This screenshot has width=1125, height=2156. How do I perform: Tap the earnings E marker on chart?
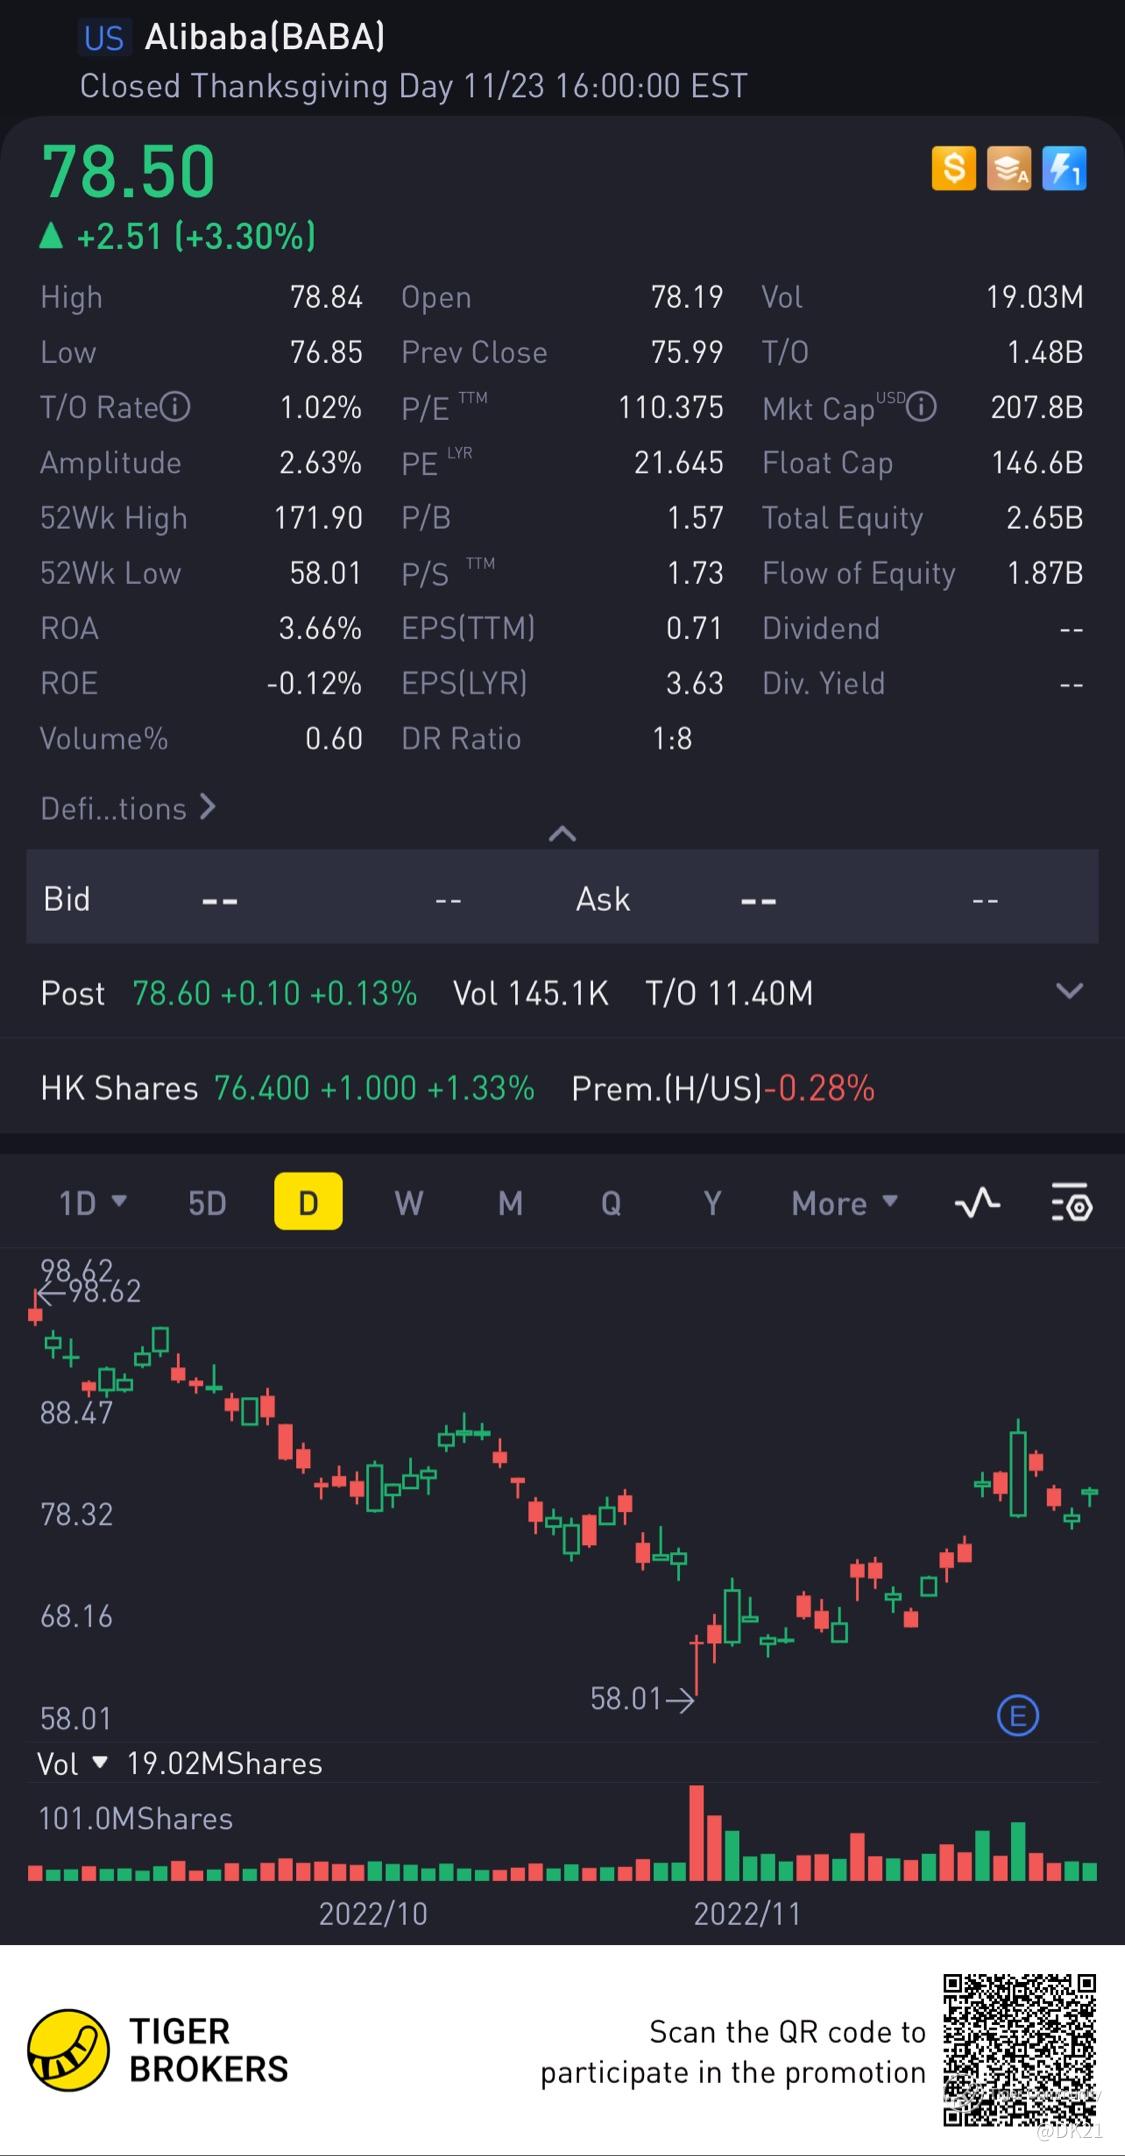coord(1018,1716)
